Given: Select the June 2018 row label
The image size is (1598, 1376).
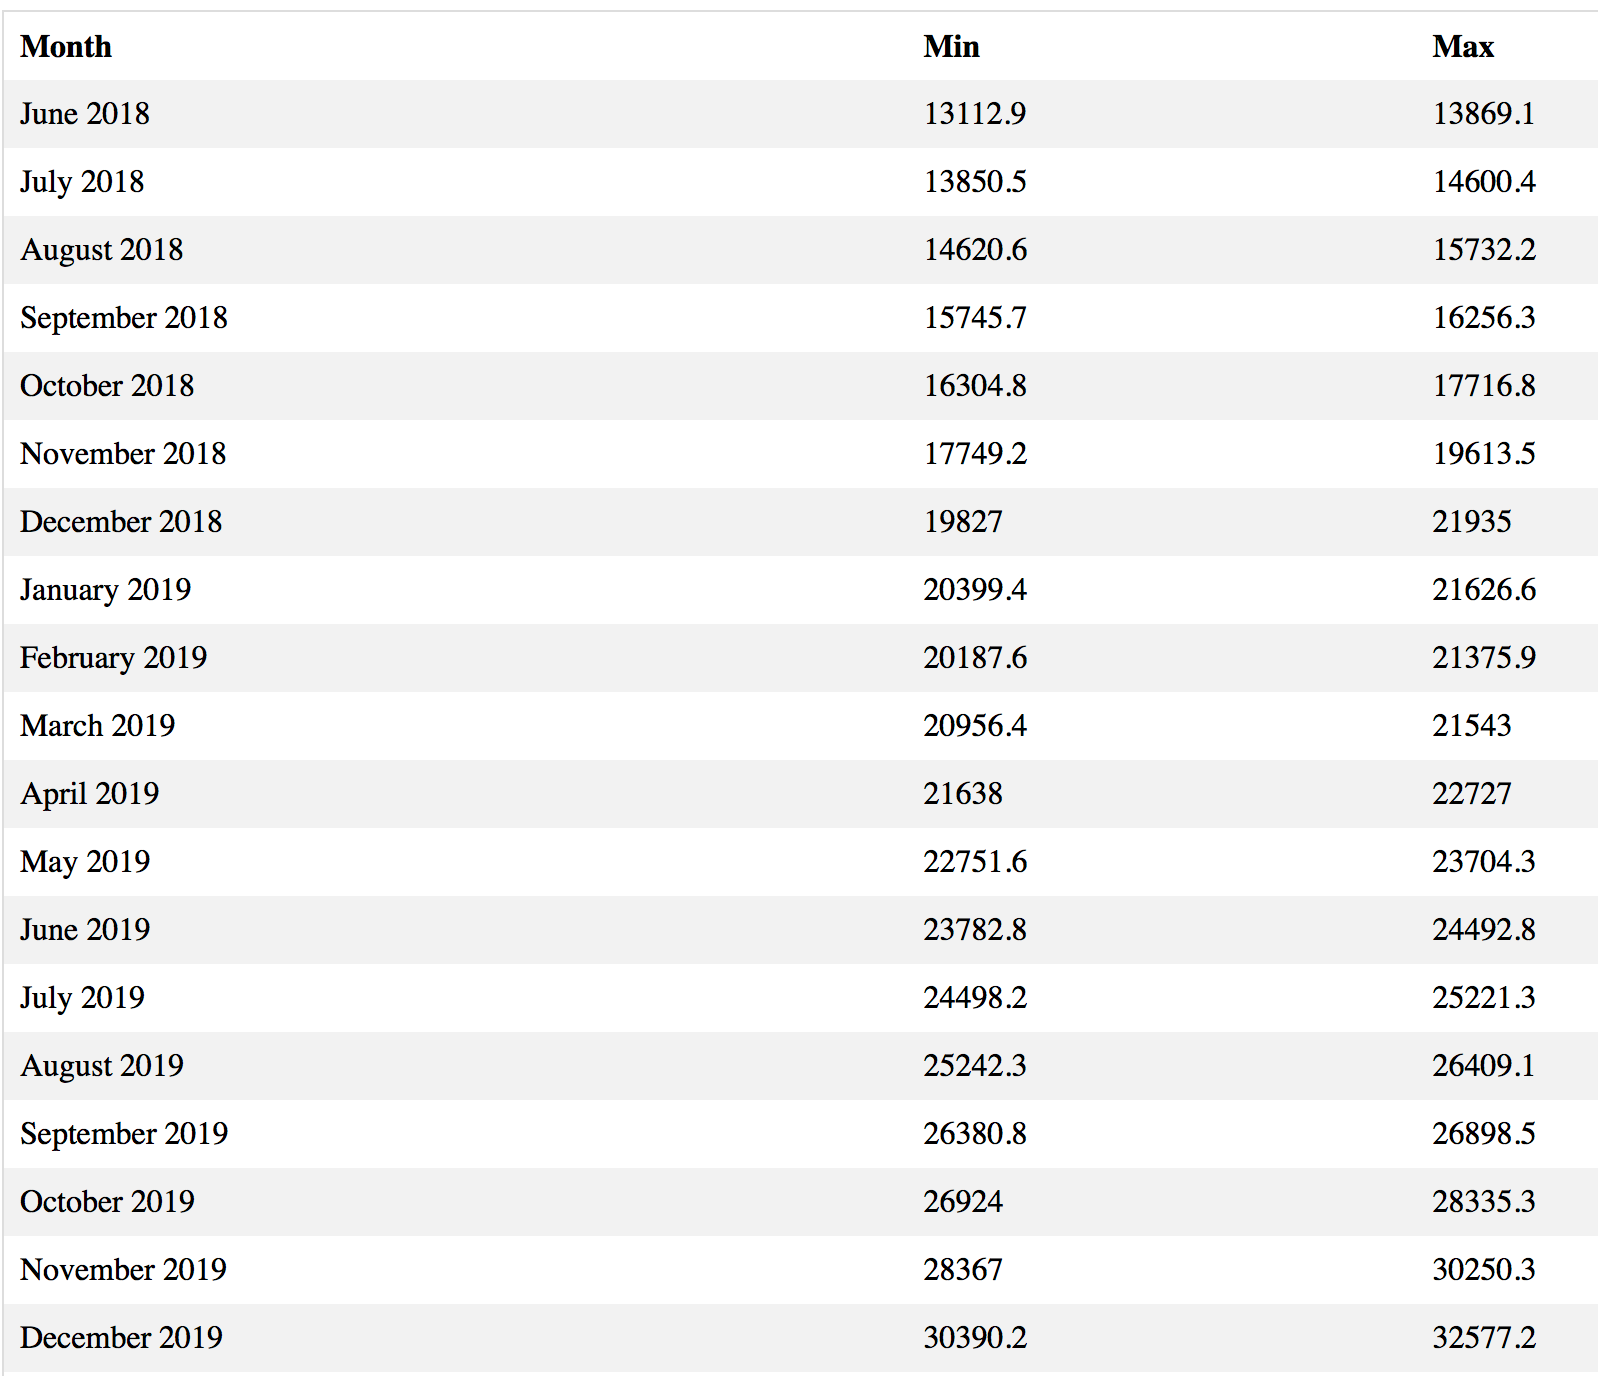Looking at the screenshot, I should click(85, 114).
